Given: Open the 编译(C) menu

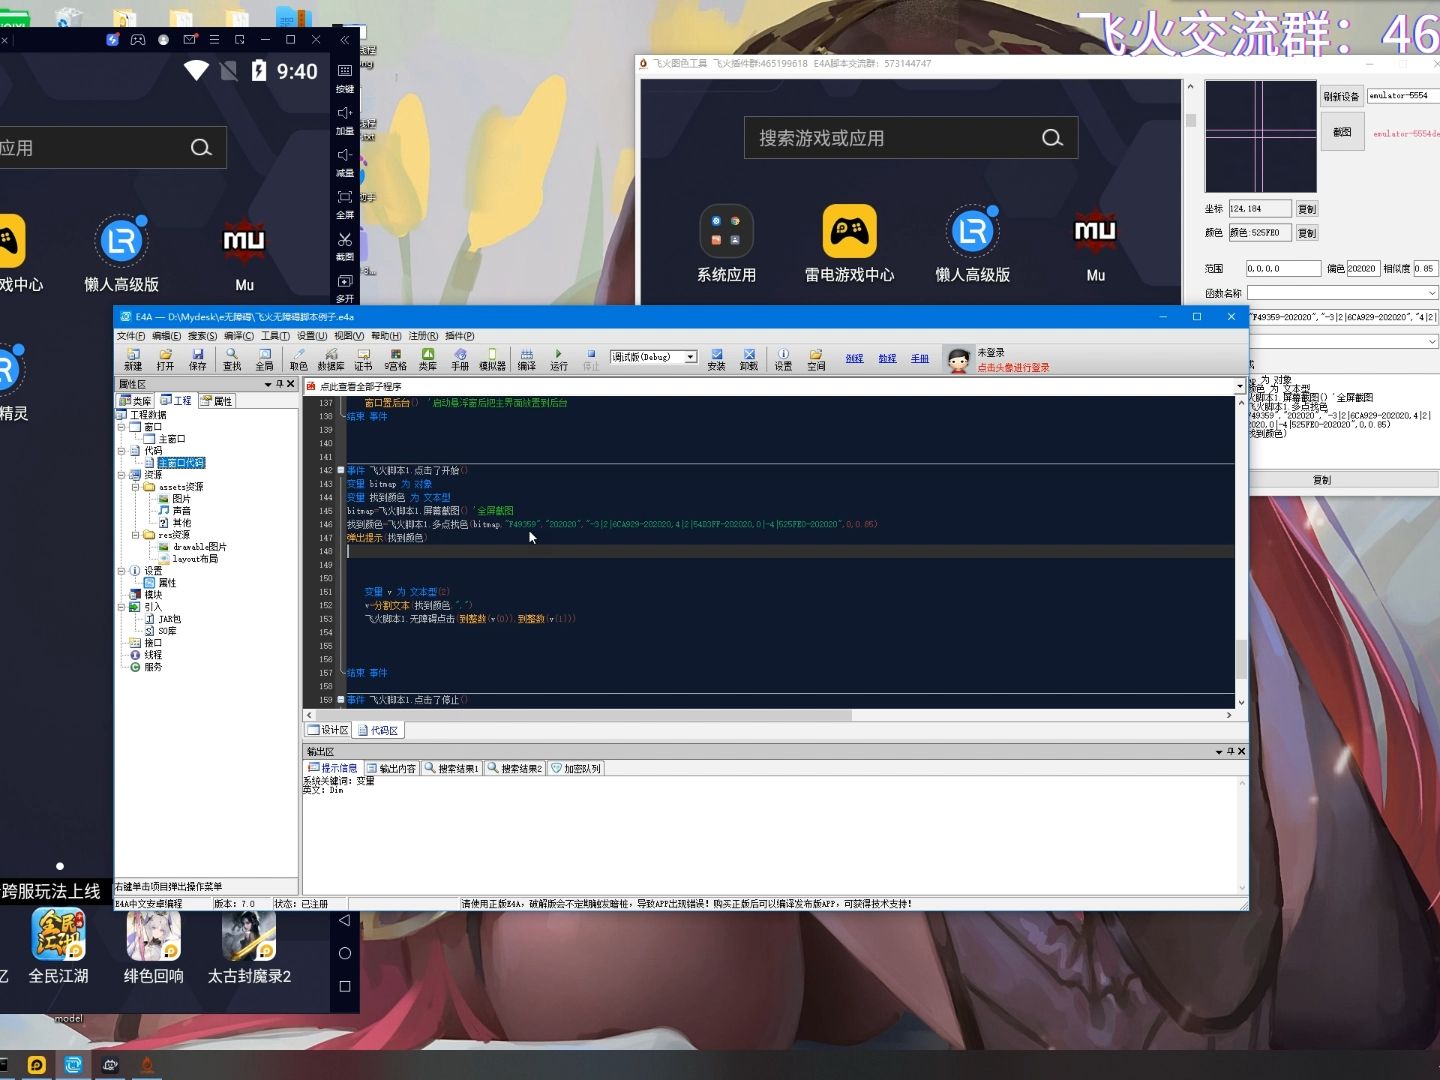Looking at the screenshot, I should pyautogui.click(x=239, y=336).
